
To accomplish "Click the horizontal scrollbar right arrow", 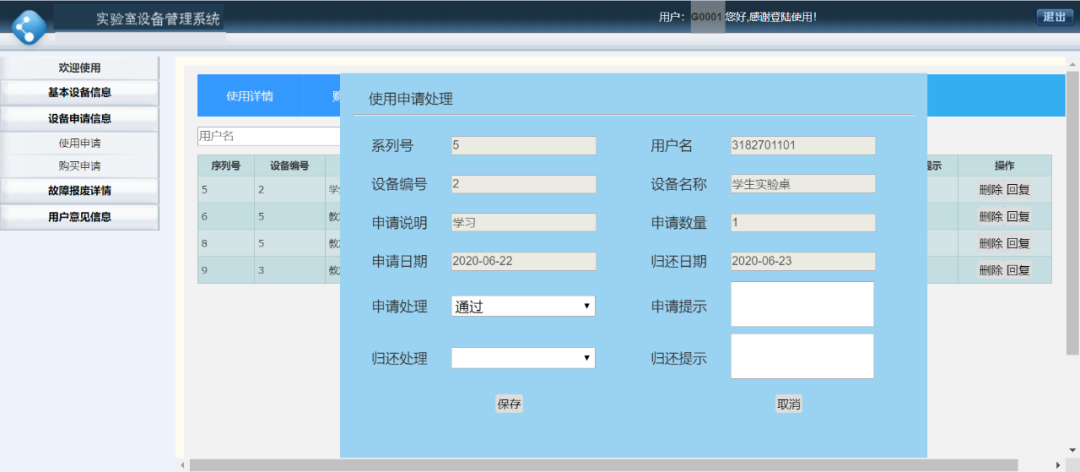I will (1059, 466).
